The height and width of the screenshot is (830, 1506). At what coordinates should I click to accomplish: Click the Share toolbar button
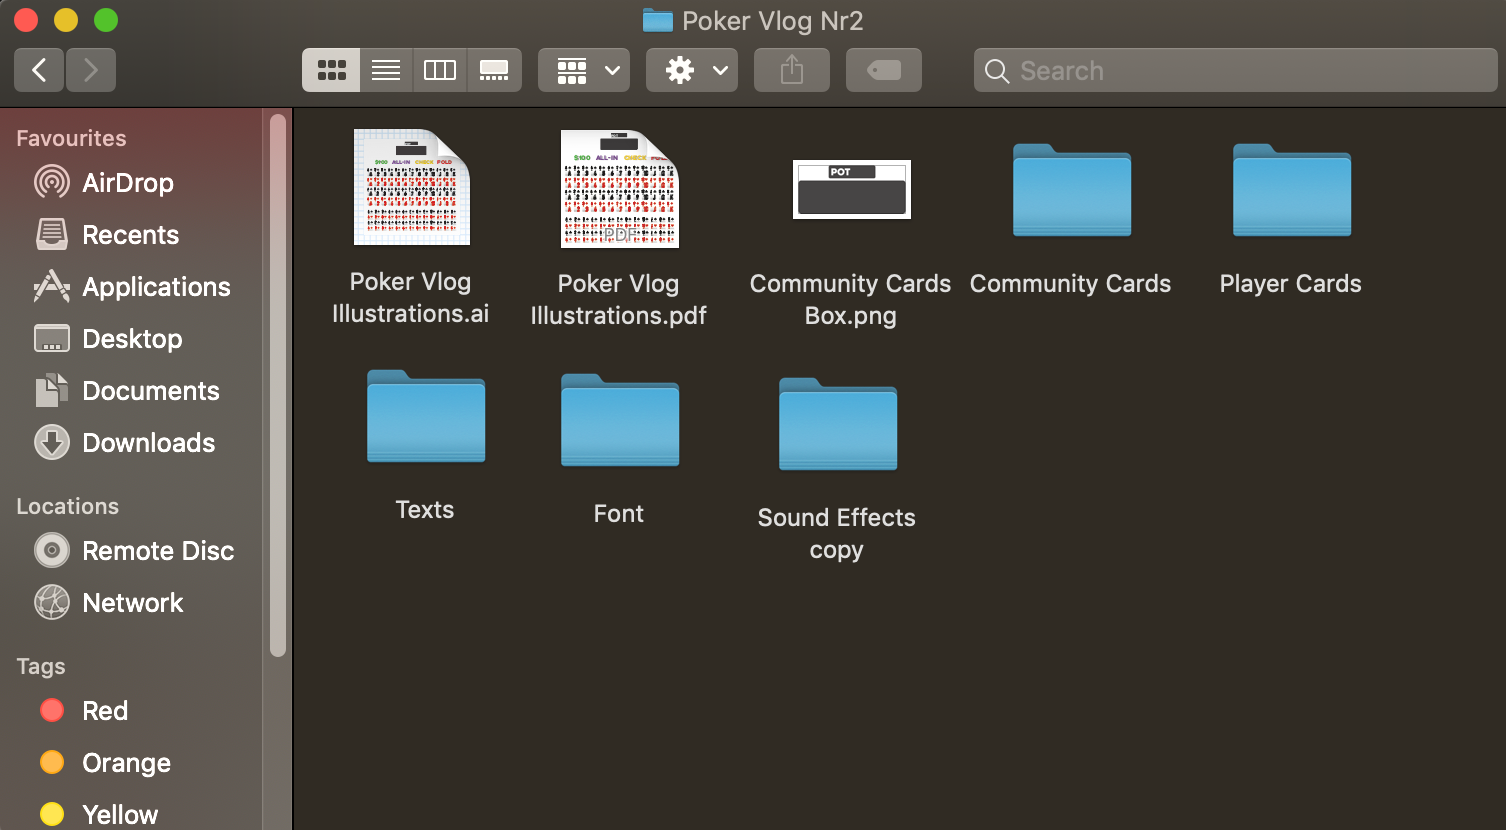791,70
